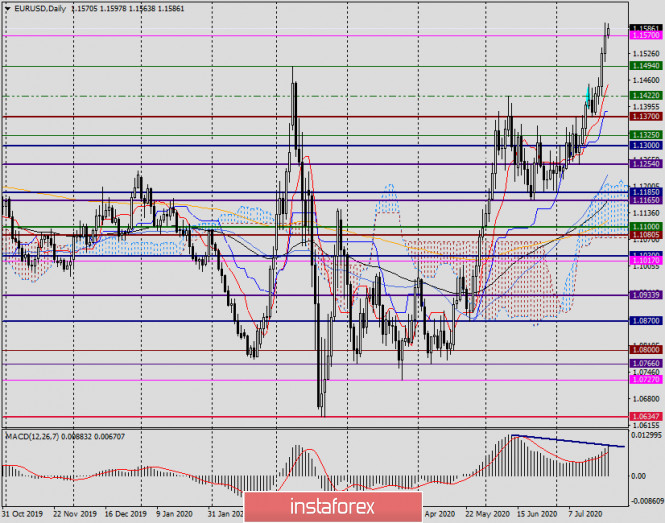The width and height of the screenshot is (665, 523).
Task: Select the magenta 1.10170 level label
Action: (643, 256)
